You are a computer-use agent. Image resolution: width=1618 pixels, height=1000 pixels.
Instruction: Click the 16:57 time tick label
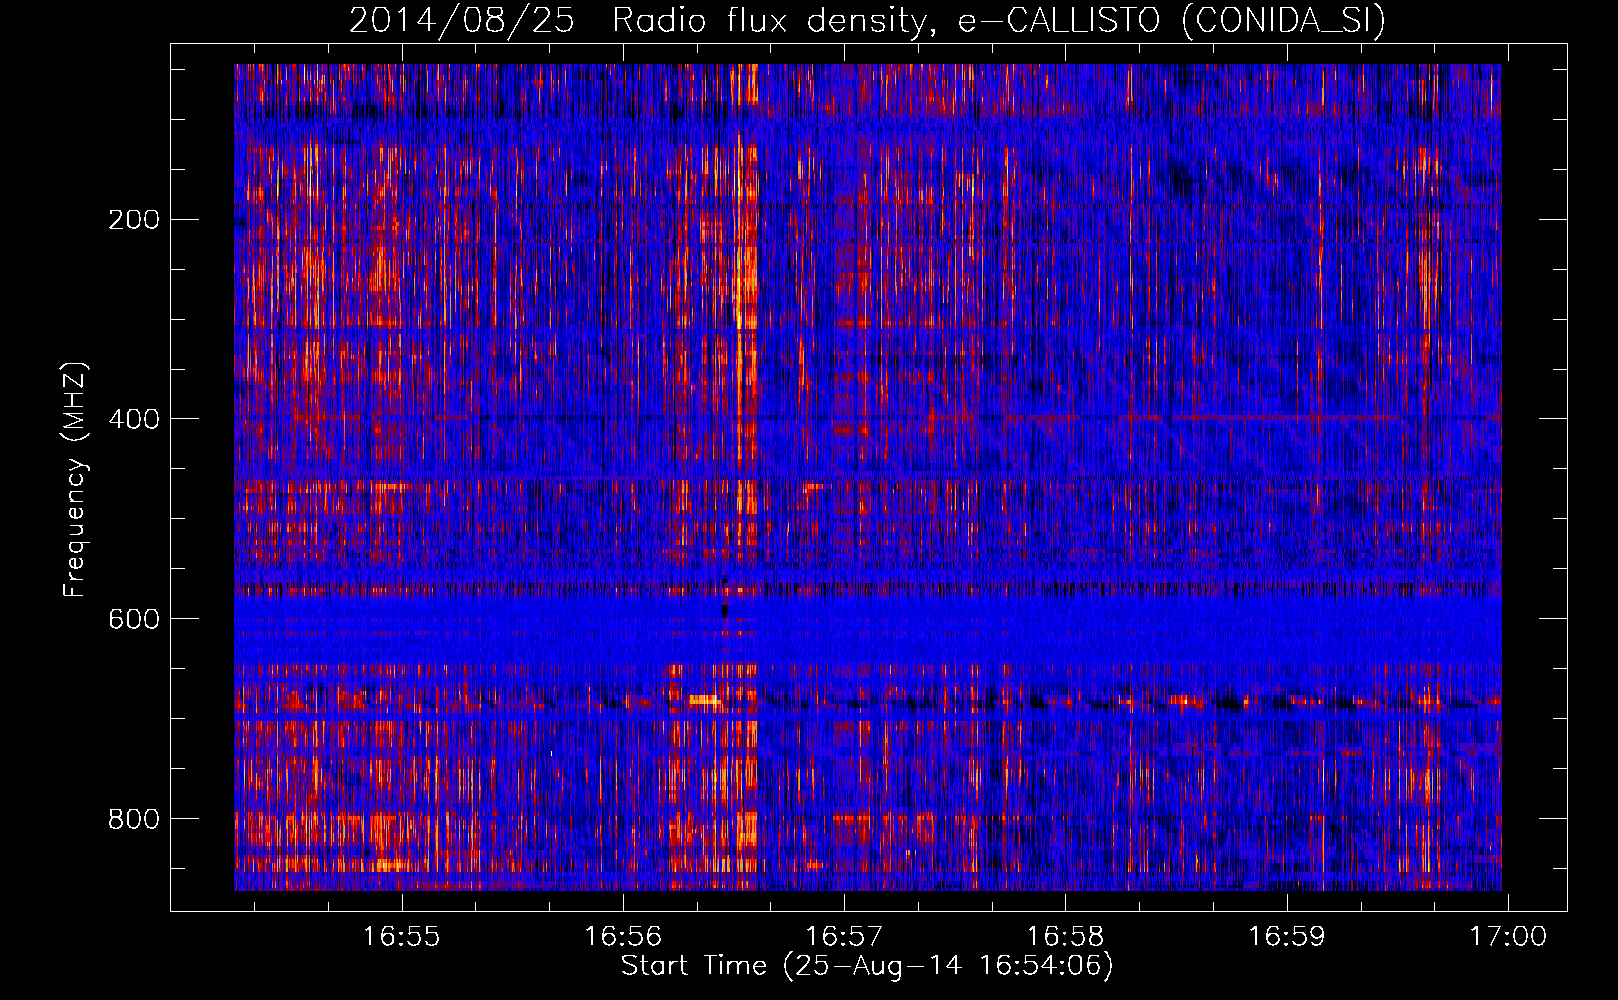[x=844, y=936]
